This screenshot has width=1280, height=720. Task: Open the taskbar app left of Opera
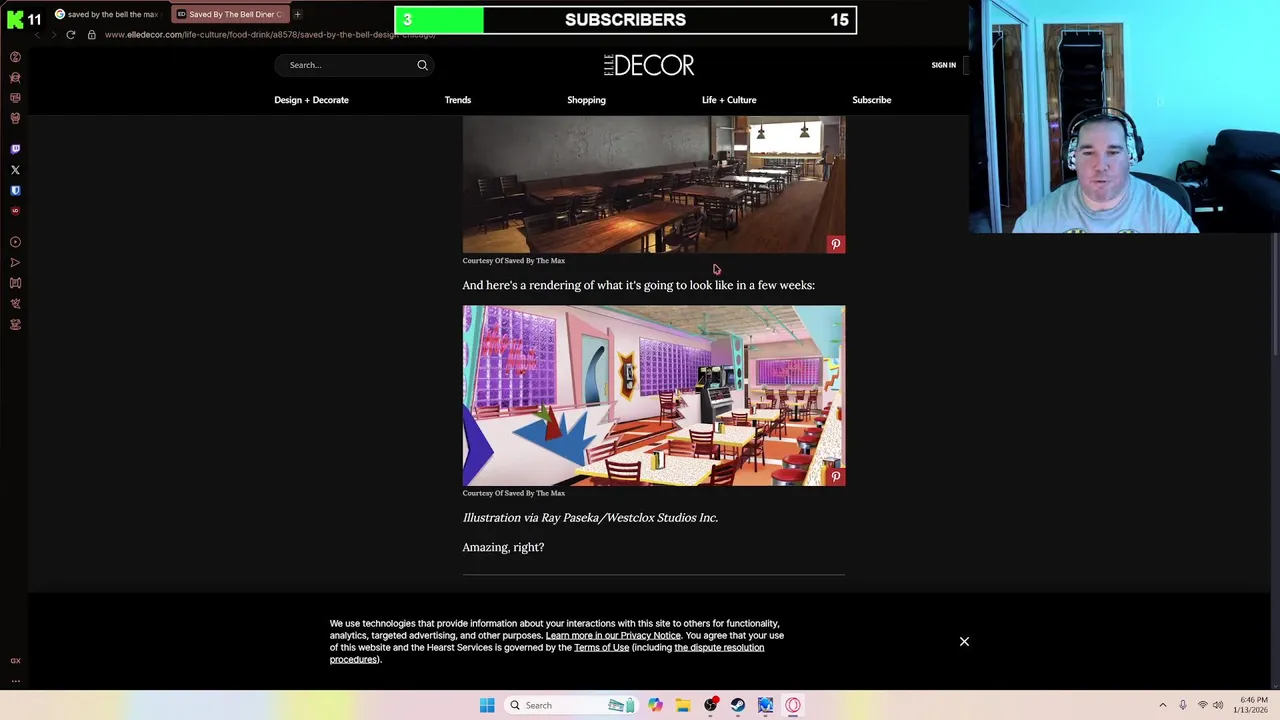coord(765,705)
